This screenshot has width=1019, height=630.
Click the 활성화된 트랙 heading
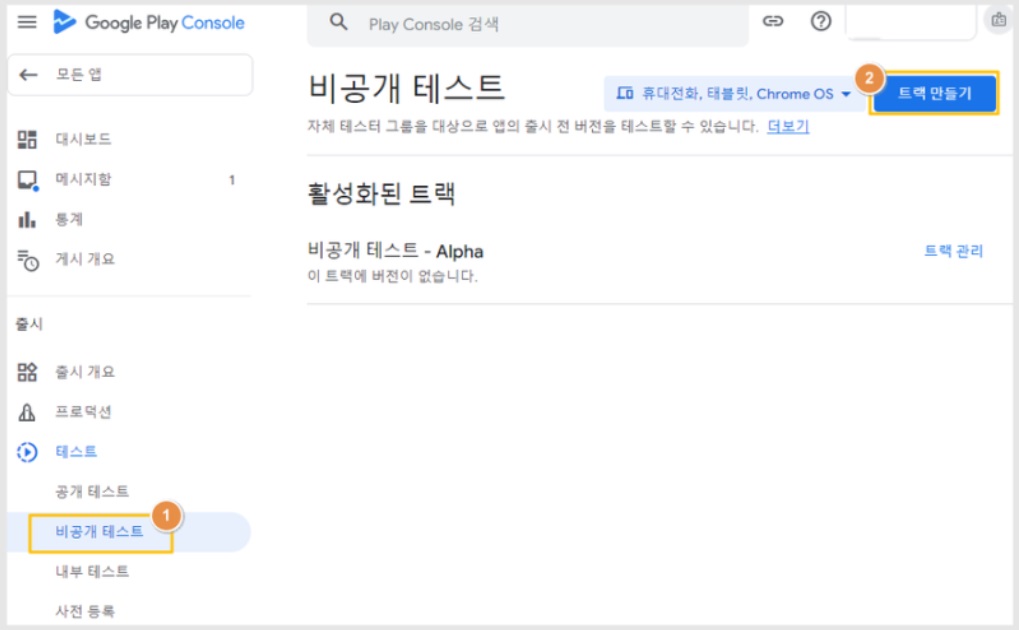point(381,194)
